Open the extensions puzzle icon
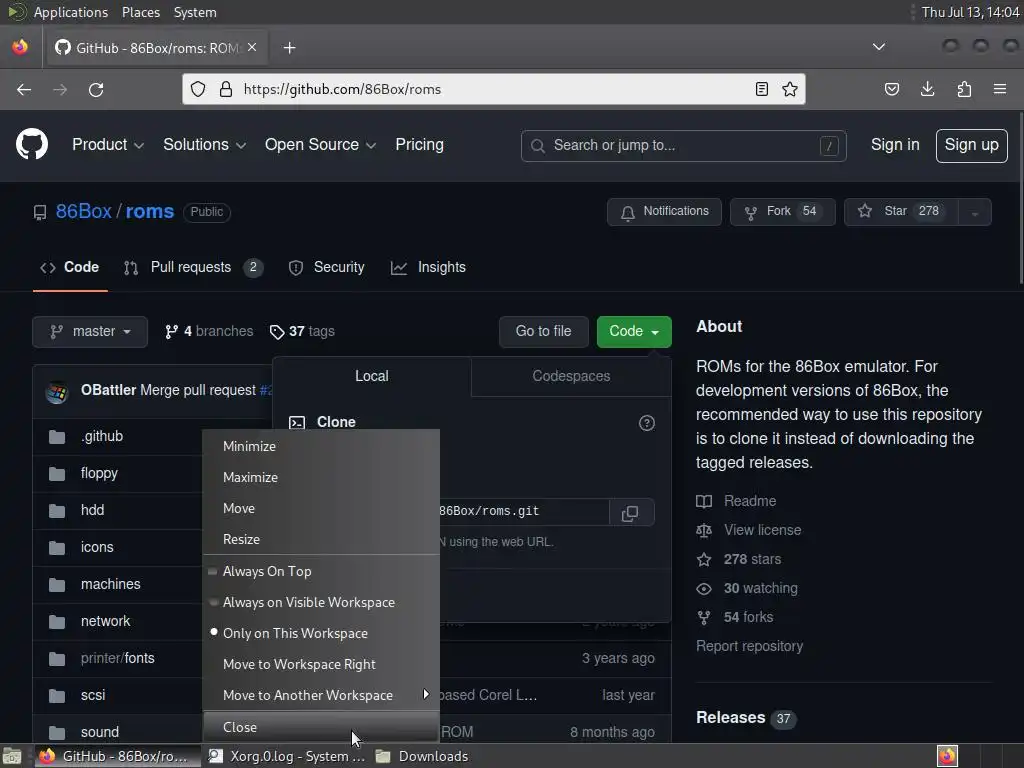The height and width of the screenshot is (768, 1024). (964, 89)
